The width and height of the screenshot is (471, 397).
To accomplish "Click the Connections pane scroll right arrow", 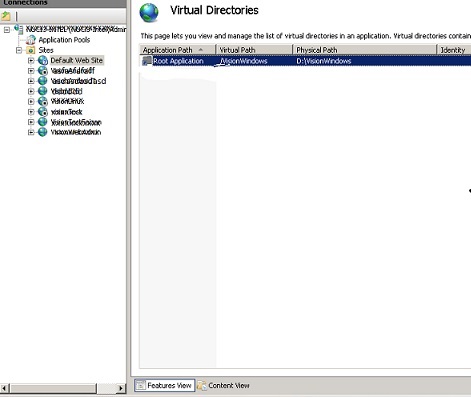I will [x=121, y=388].
